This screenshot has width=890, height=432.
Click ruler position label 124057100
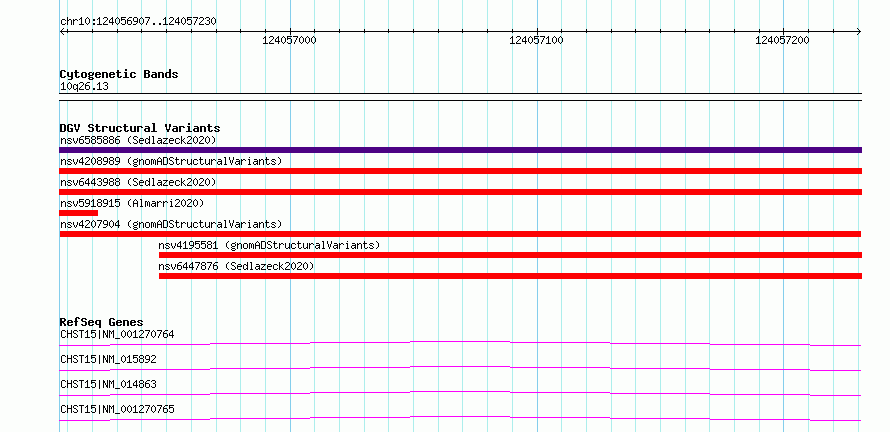point(536,40)
